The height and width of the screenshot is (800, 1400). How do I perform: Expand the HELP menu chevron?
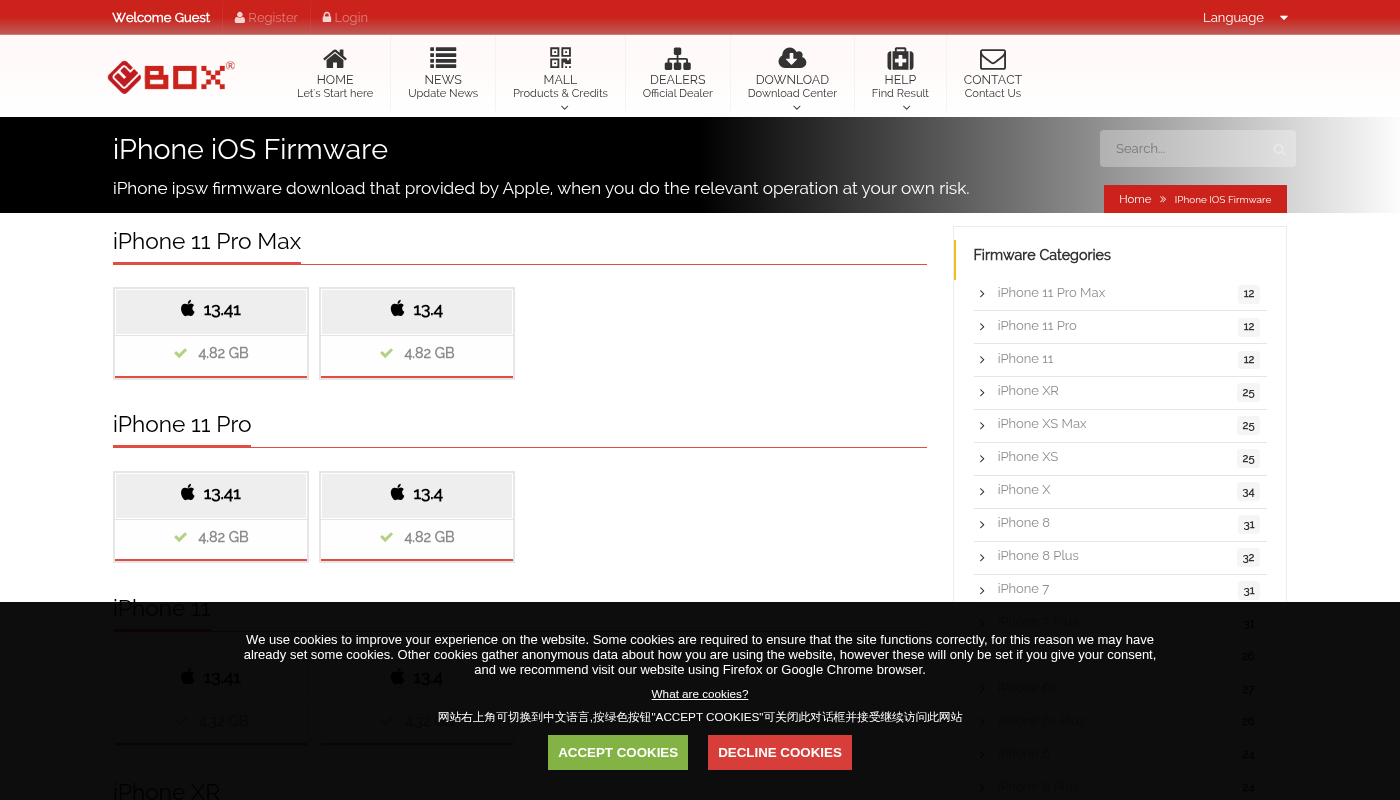tap(906, 108)
